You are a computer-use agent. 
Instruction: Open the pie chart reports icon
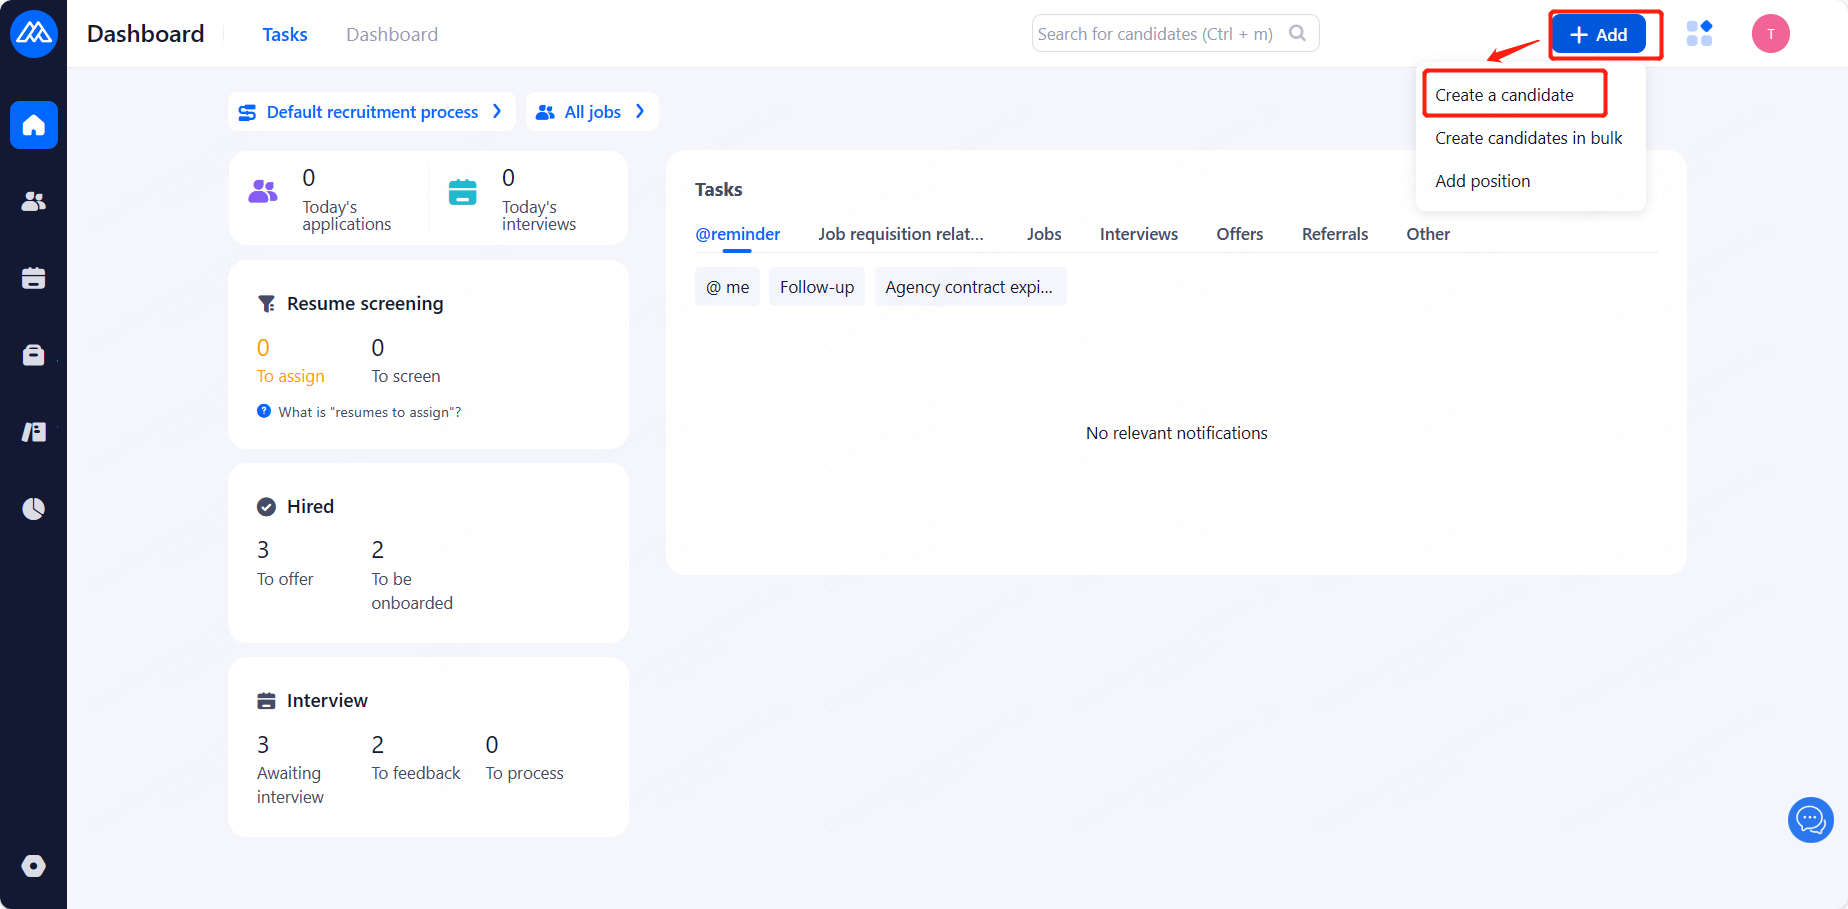34,509
